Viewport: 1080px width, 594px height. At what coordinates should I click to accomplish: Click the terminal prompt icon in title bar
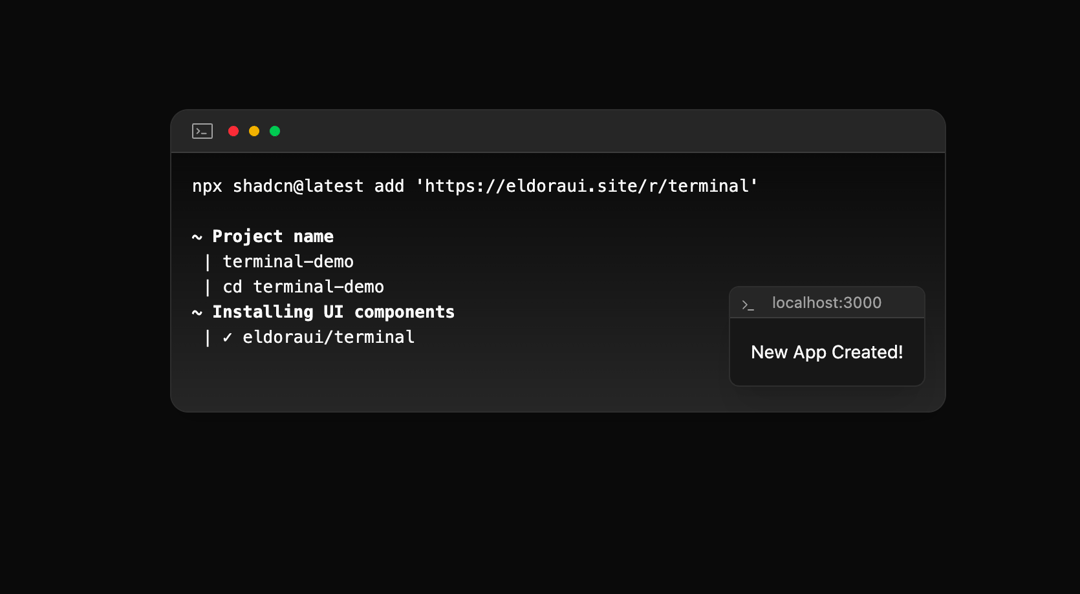click(202, 131)
